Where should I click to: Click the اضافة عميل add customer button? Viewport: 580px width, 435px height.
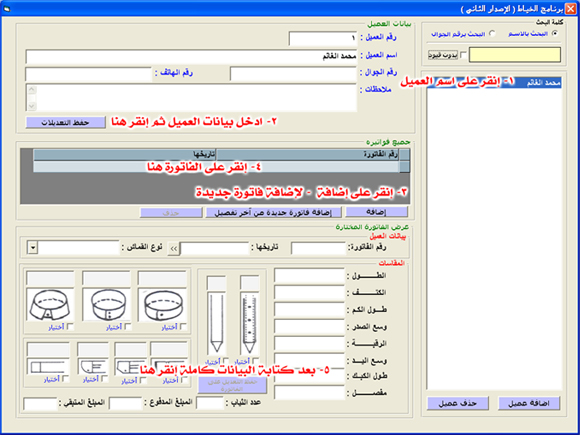pos(529,403)
